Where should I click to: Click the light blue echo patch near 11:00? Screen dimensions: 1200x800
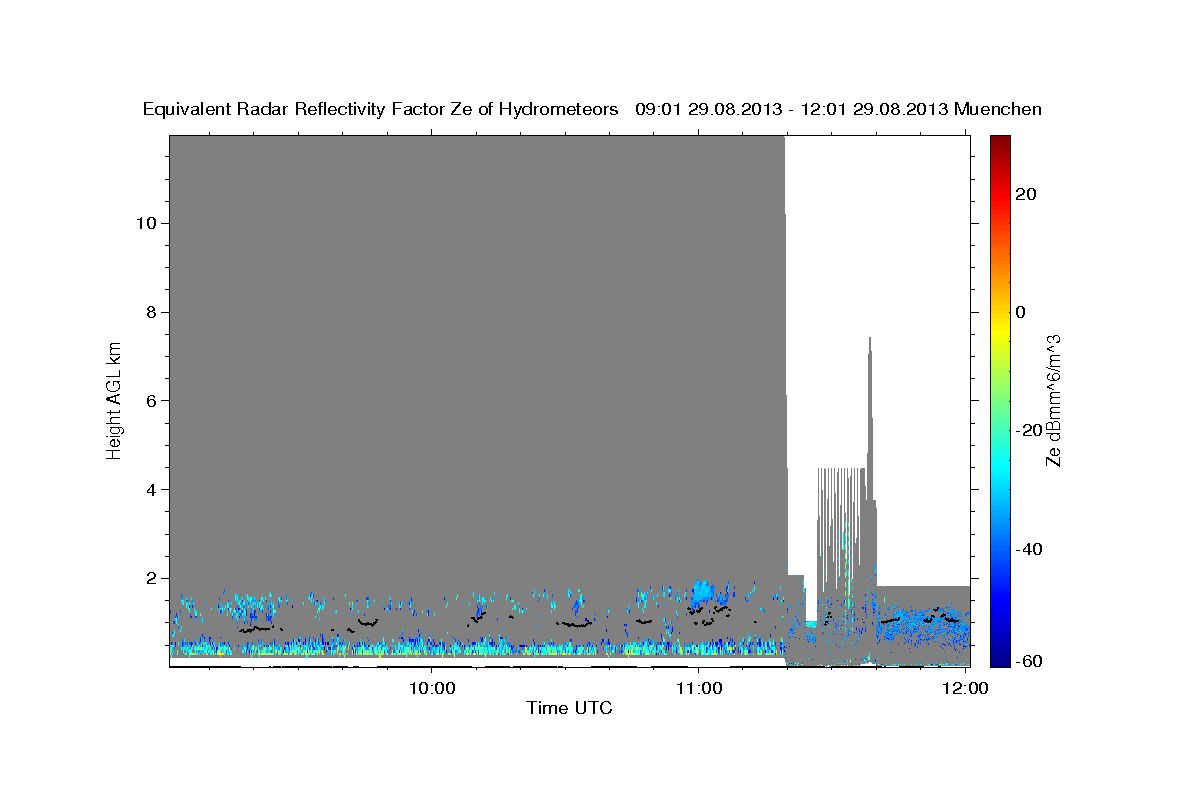click(x=704, y=593)
